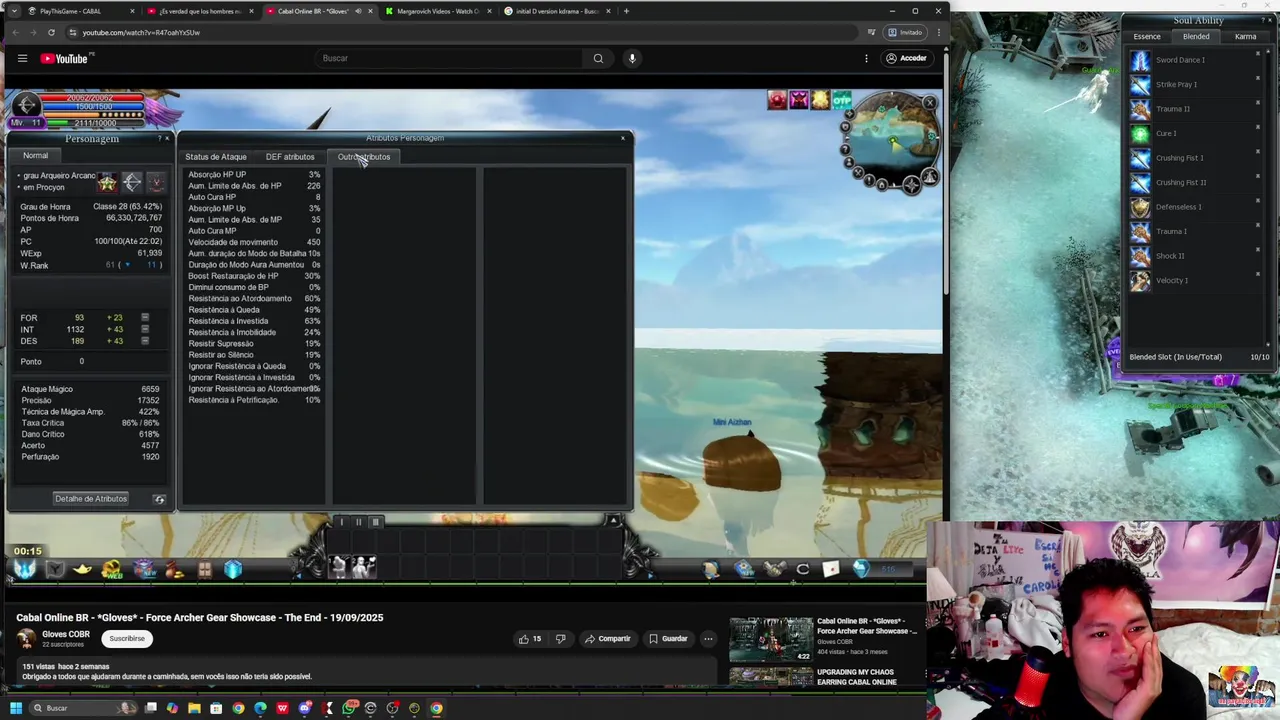Click the Sword Dance I skill icon
This screenshot has width=1280, height=720.
coord(1140,60)
